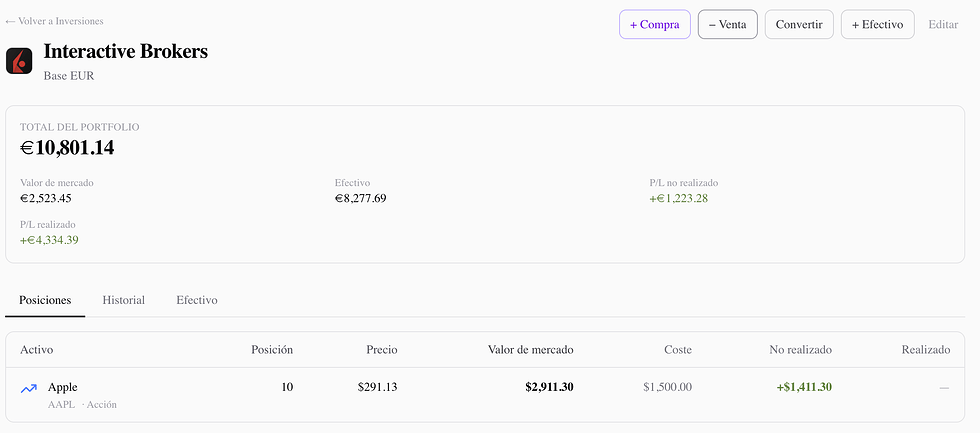Click the unrealized gain +$1,411.30

point(804,387)
